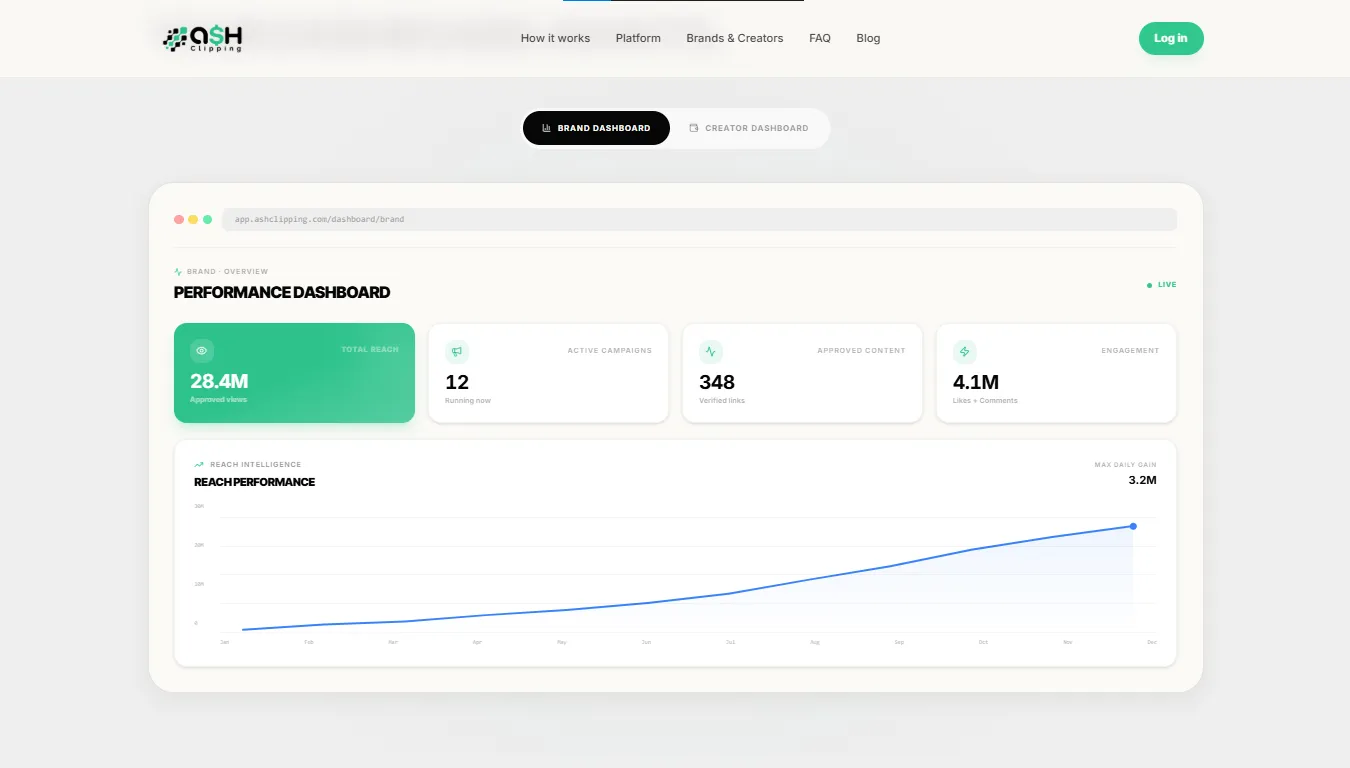Click the megaphone icon on Active Campaigns card
This screenshot has width=1350, height=768.
coord(457,351)
